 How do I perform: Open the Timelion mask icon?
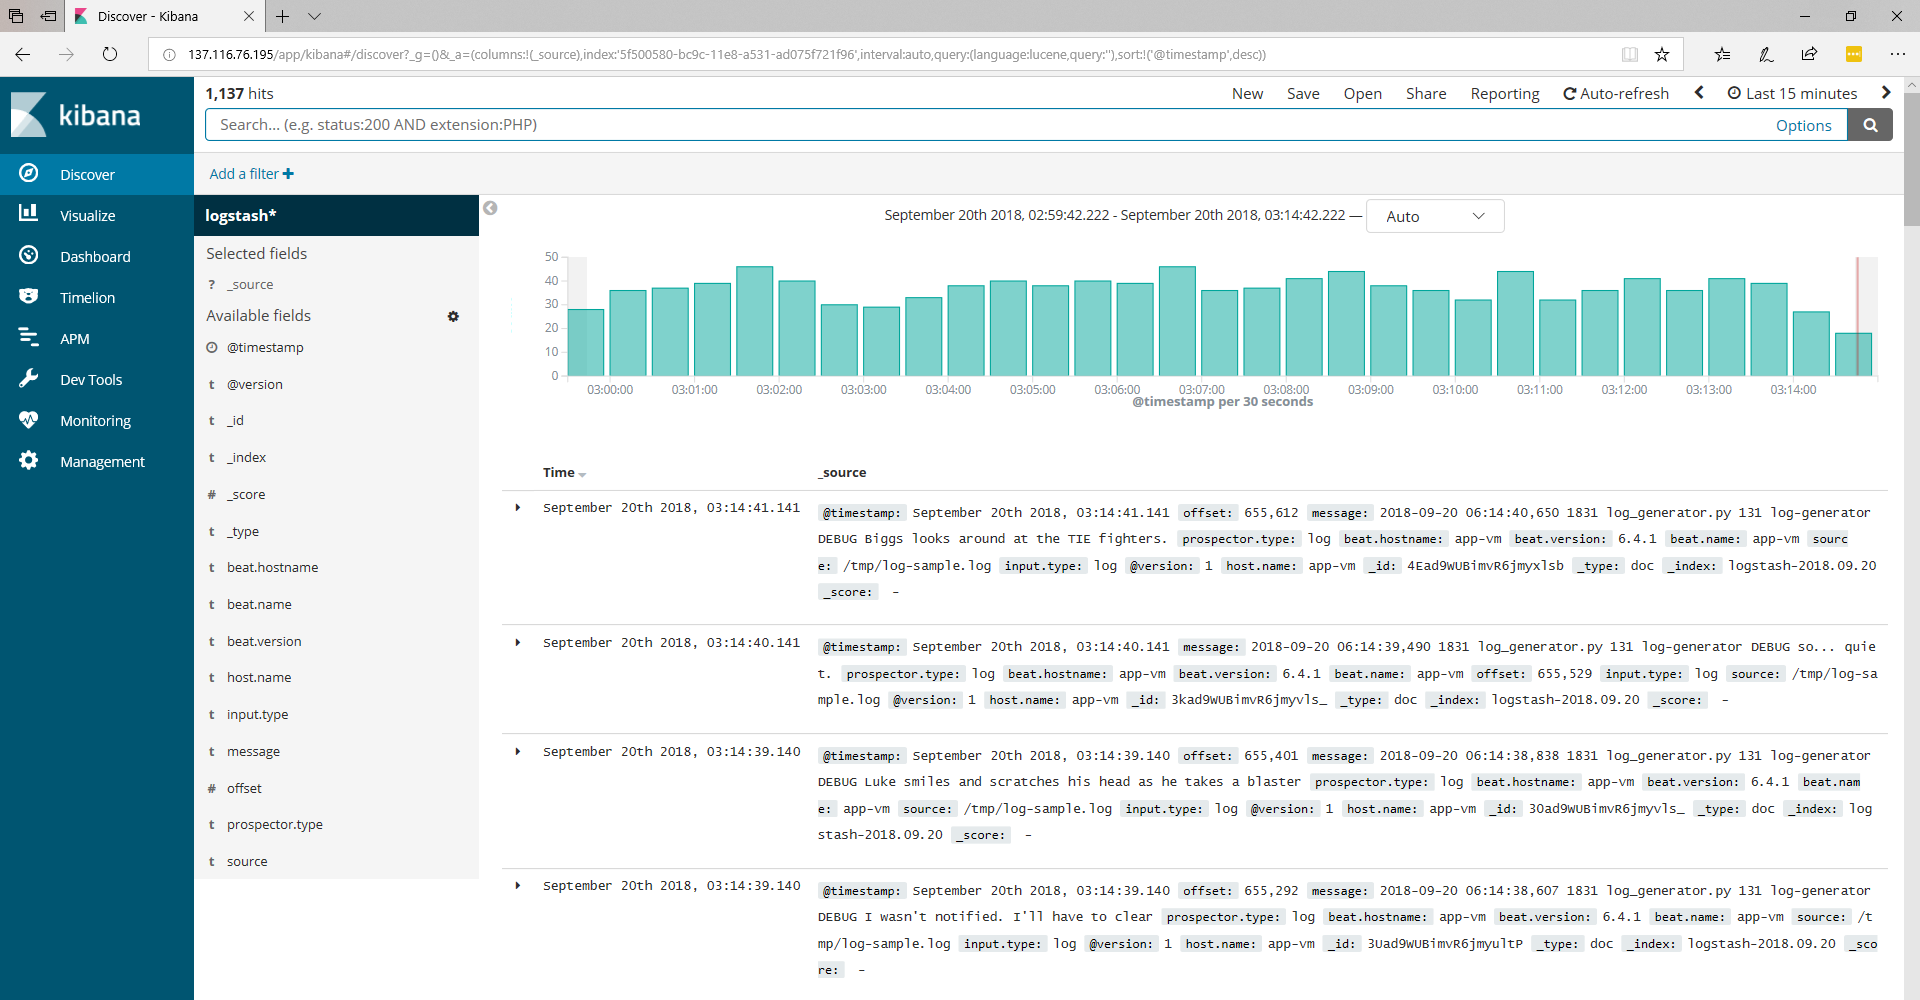point(29,296)
